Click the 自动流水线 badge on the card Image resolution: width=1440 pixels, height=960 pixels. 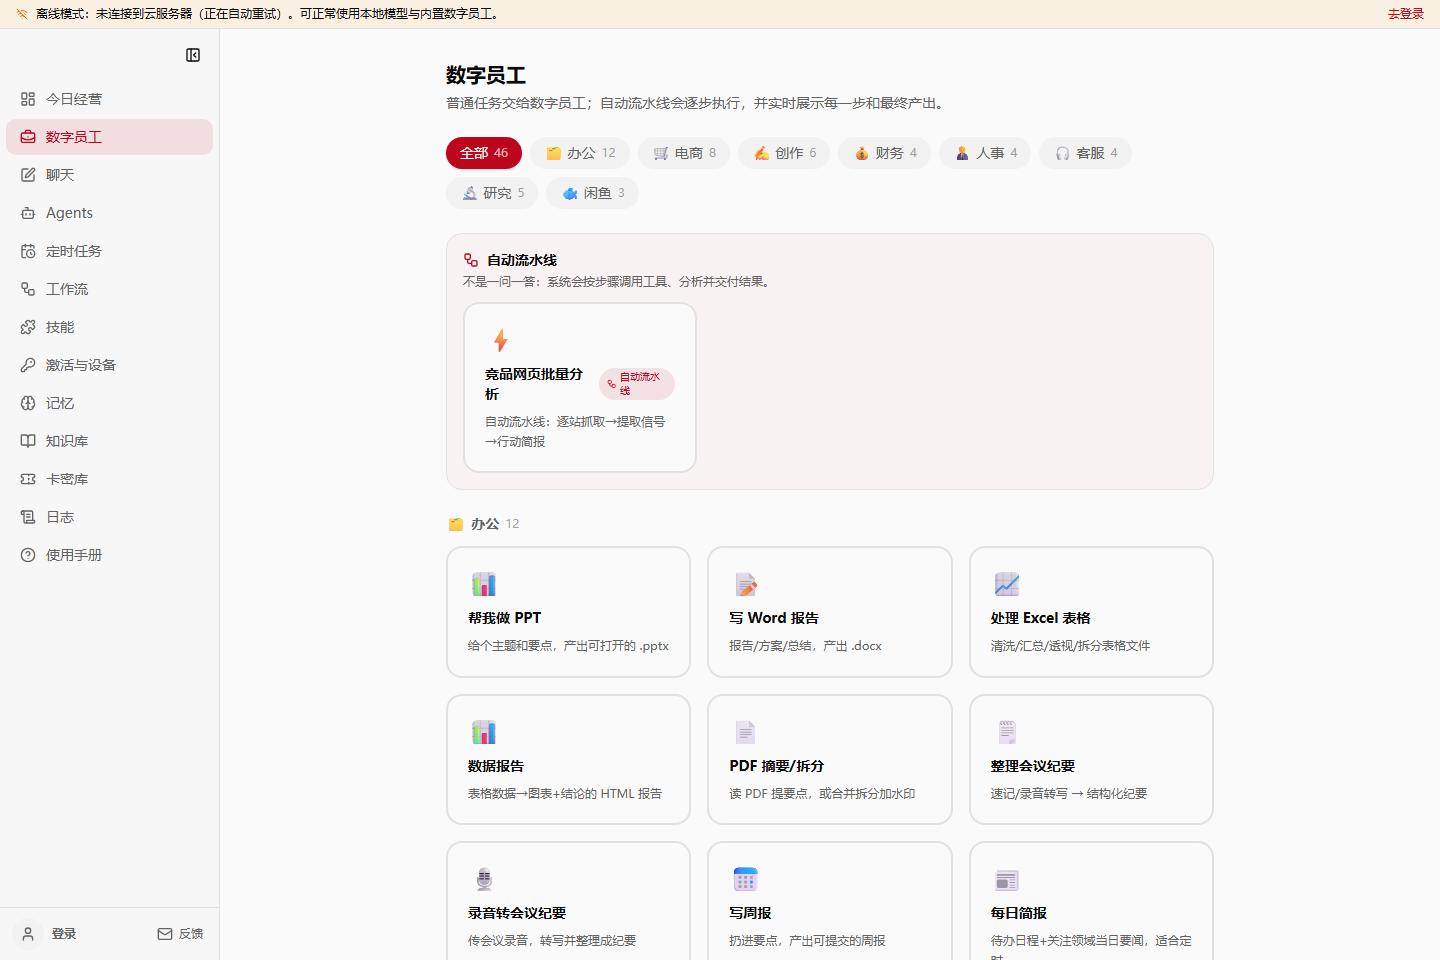pos(637,384)
